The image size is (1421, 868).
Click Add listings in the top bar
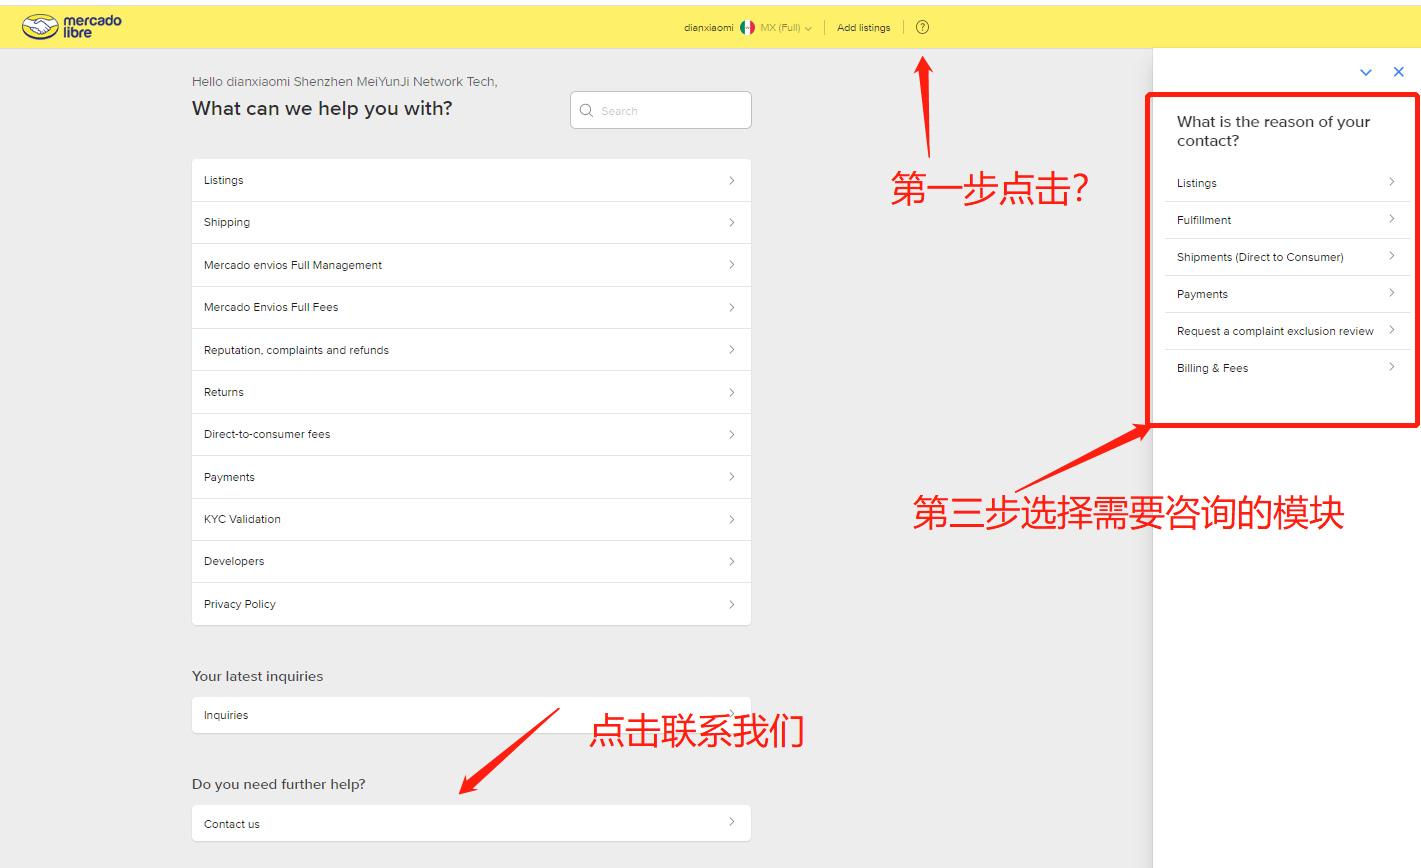click(863, 28)
